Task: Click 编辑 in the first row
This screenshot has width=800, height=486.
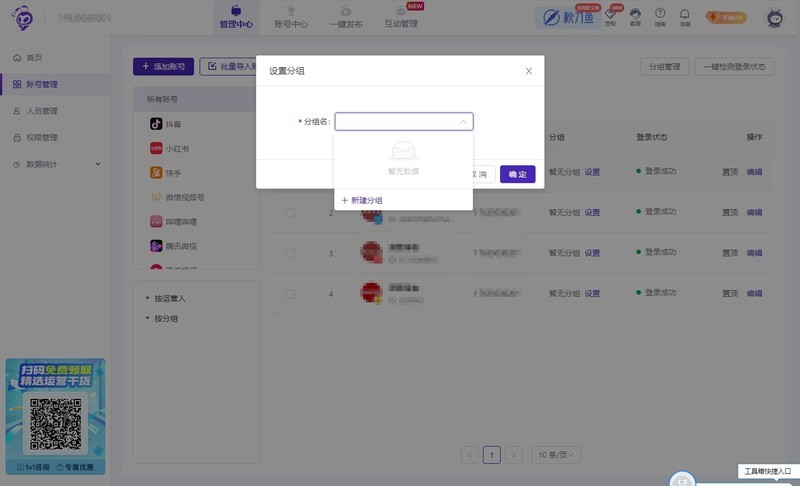Action: 755,172
